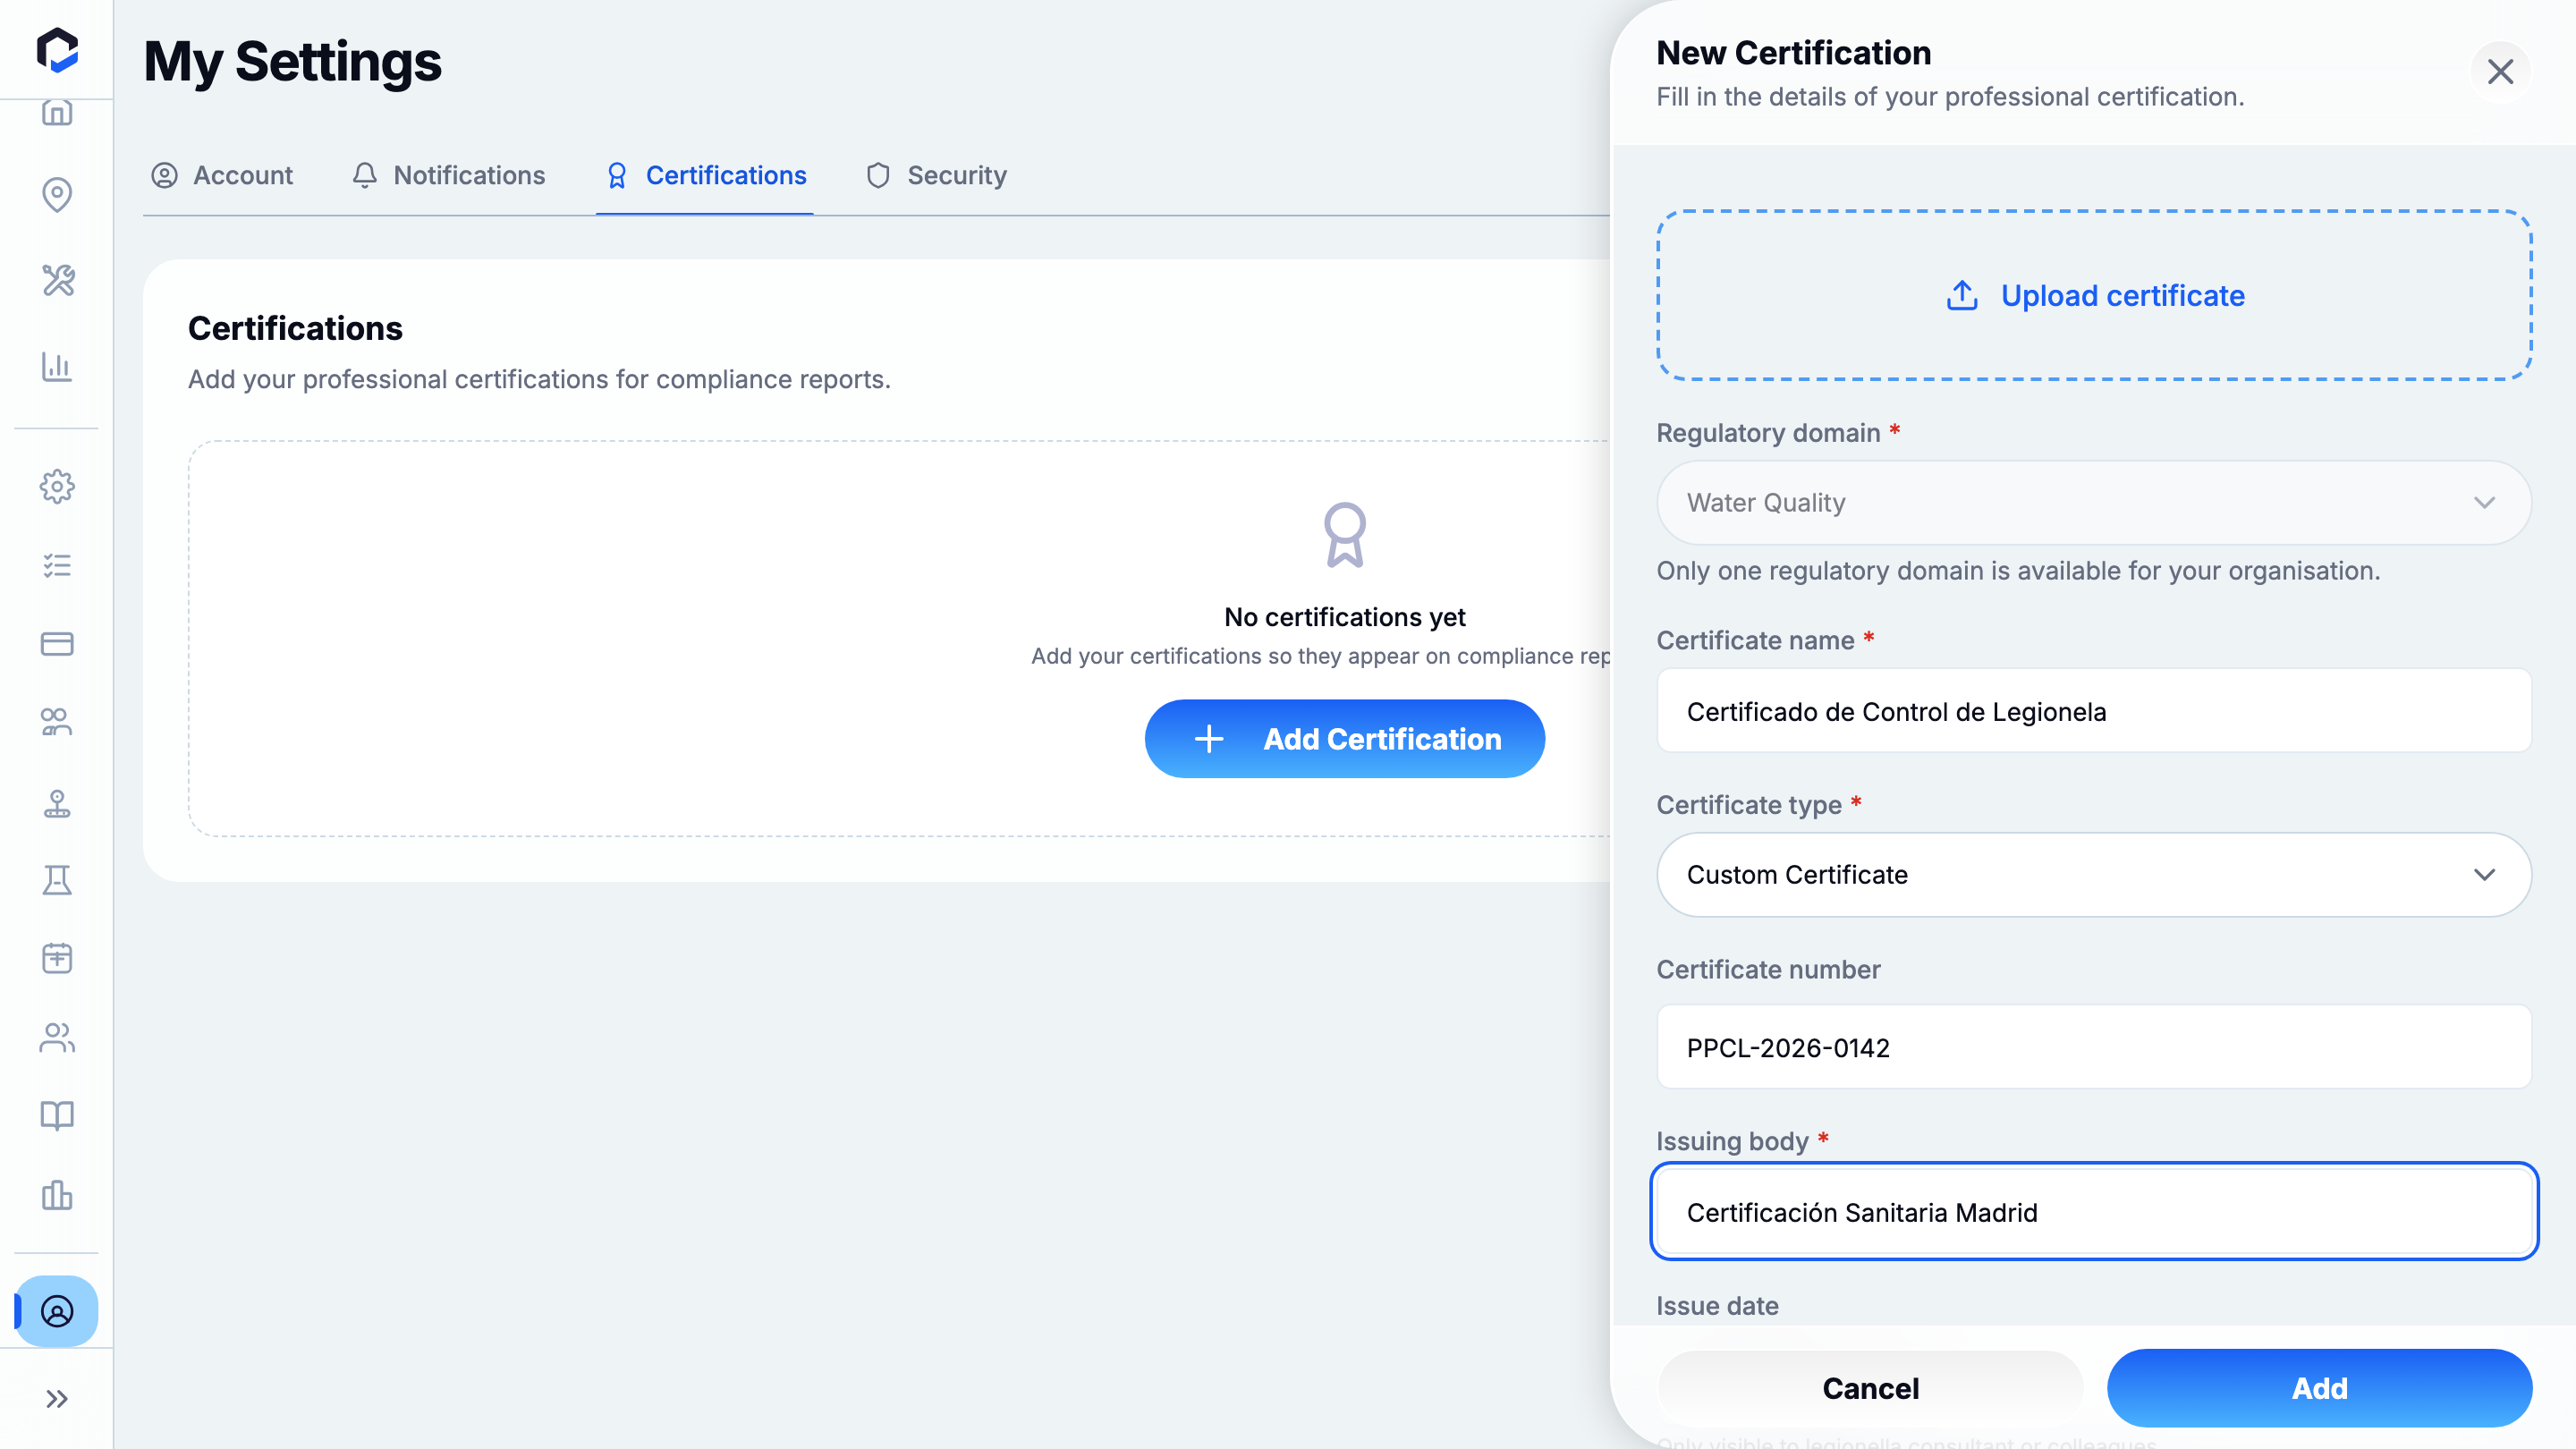Open the profile avatar sidebar icon
This screenshot has height=1449, width=2576.
click(x=57, y=1311)
